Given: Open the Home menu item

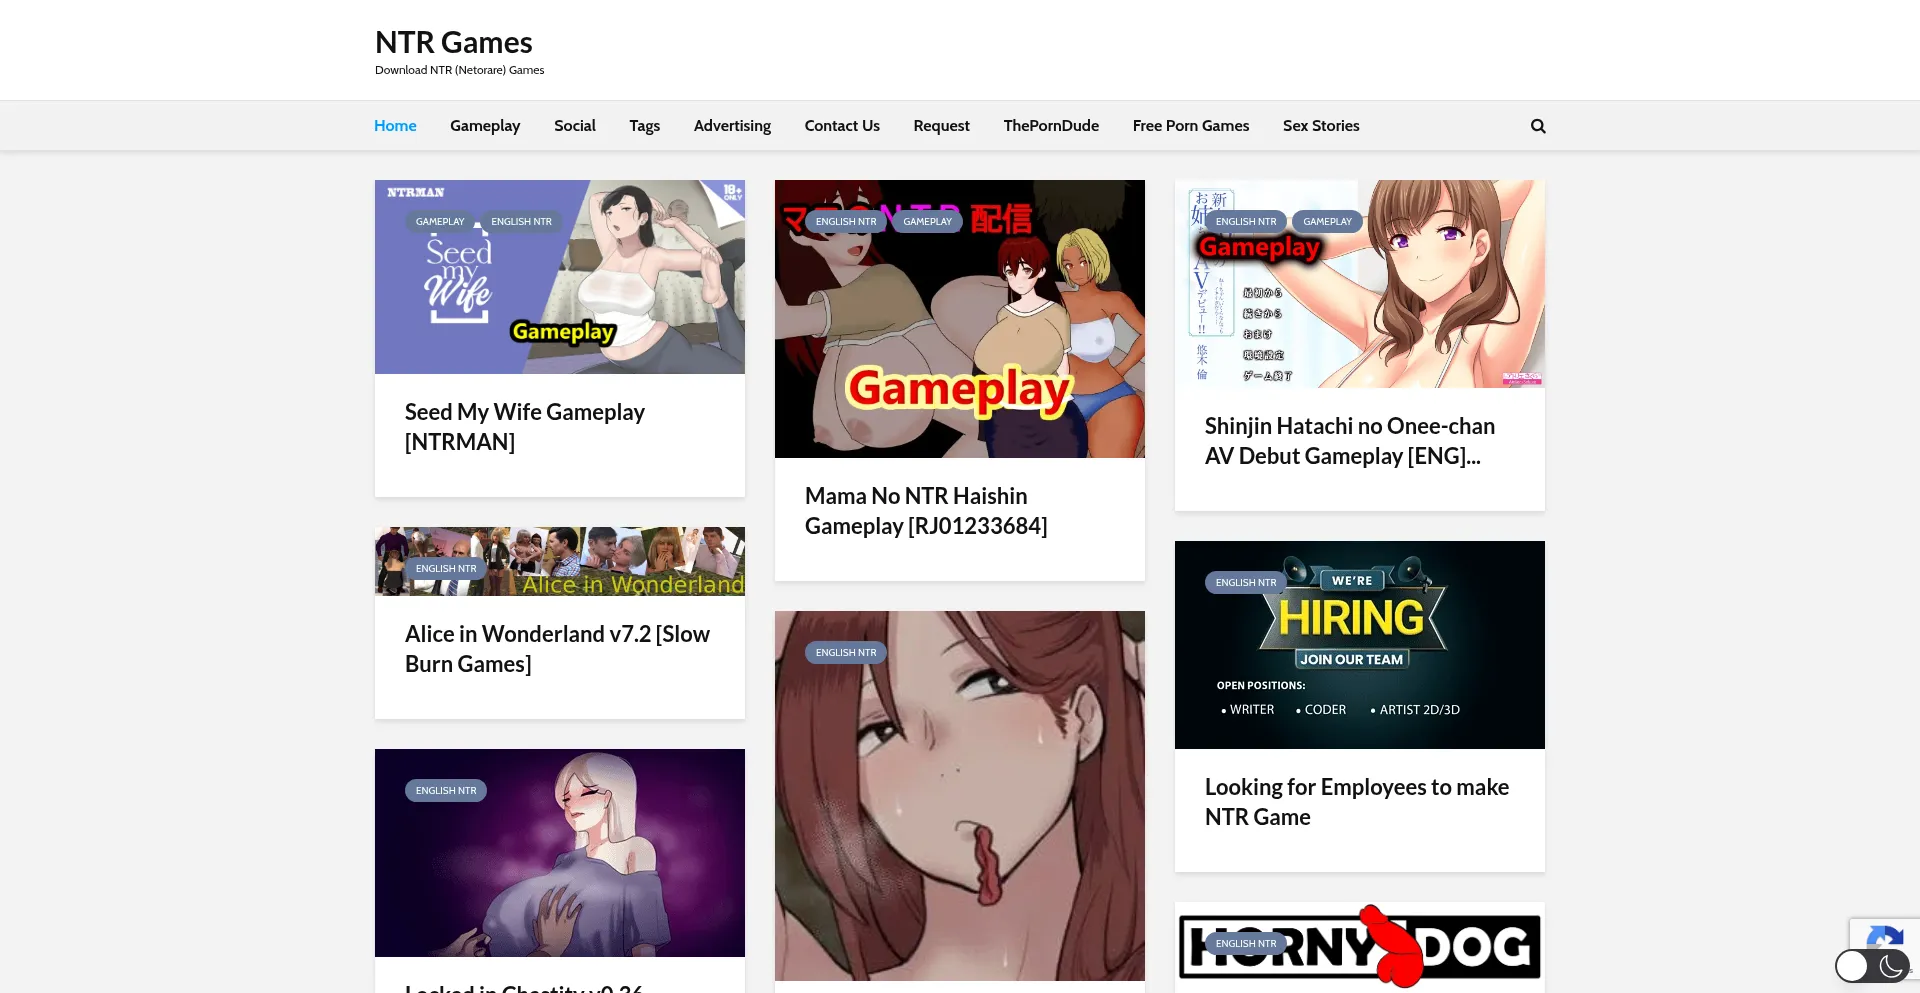Looking at the screenshot, I should pos(395,126).
